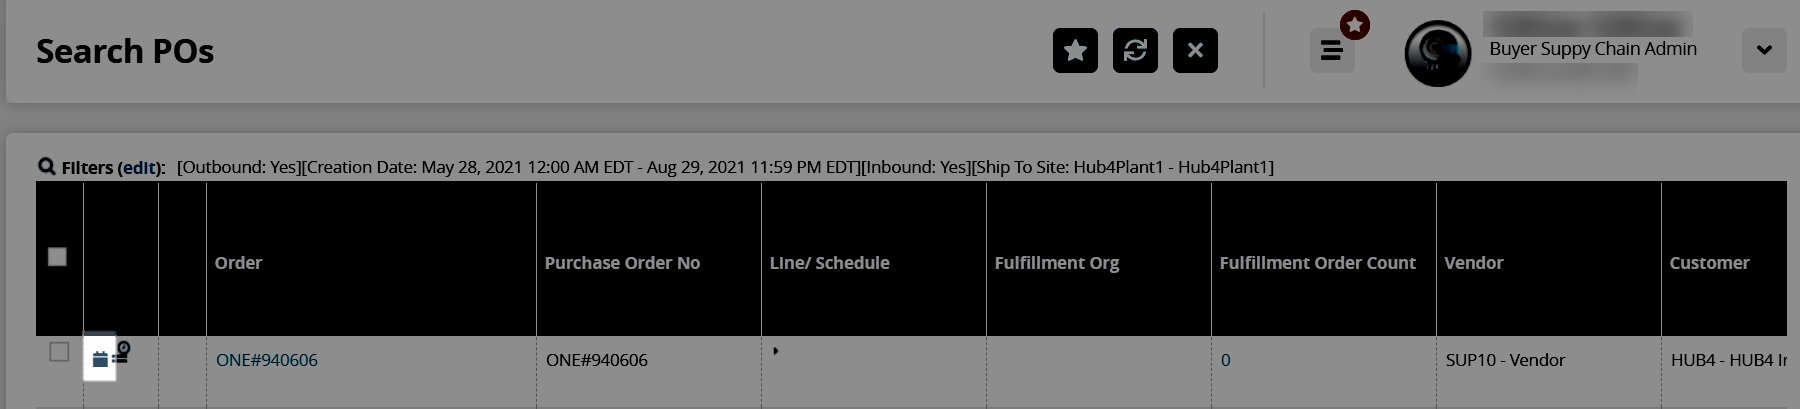
Task: Close the Search POs tab with the X button
Action: coord(1195,51)
